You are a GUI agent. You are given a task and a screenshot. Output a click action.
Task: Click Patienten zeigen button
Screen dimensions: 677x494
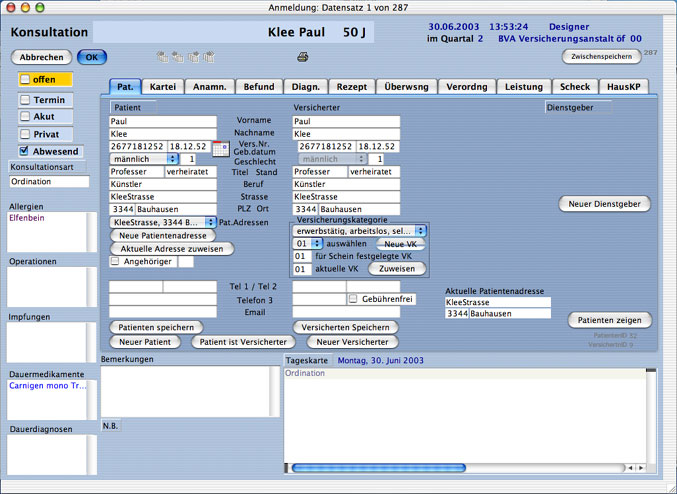click(609, 320)
